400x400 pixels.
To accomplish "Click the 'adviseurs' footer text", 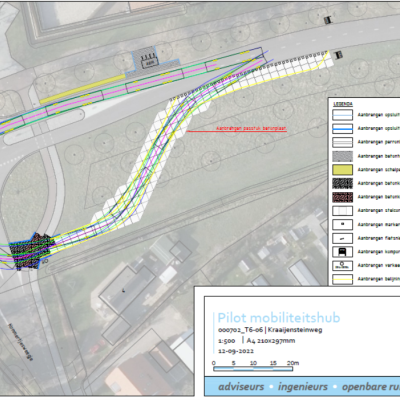I will coord(241,387).
